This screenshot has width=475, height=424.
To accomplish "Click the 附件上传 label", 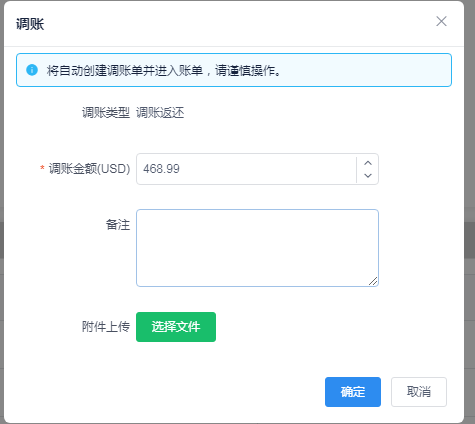I will 106,327.
